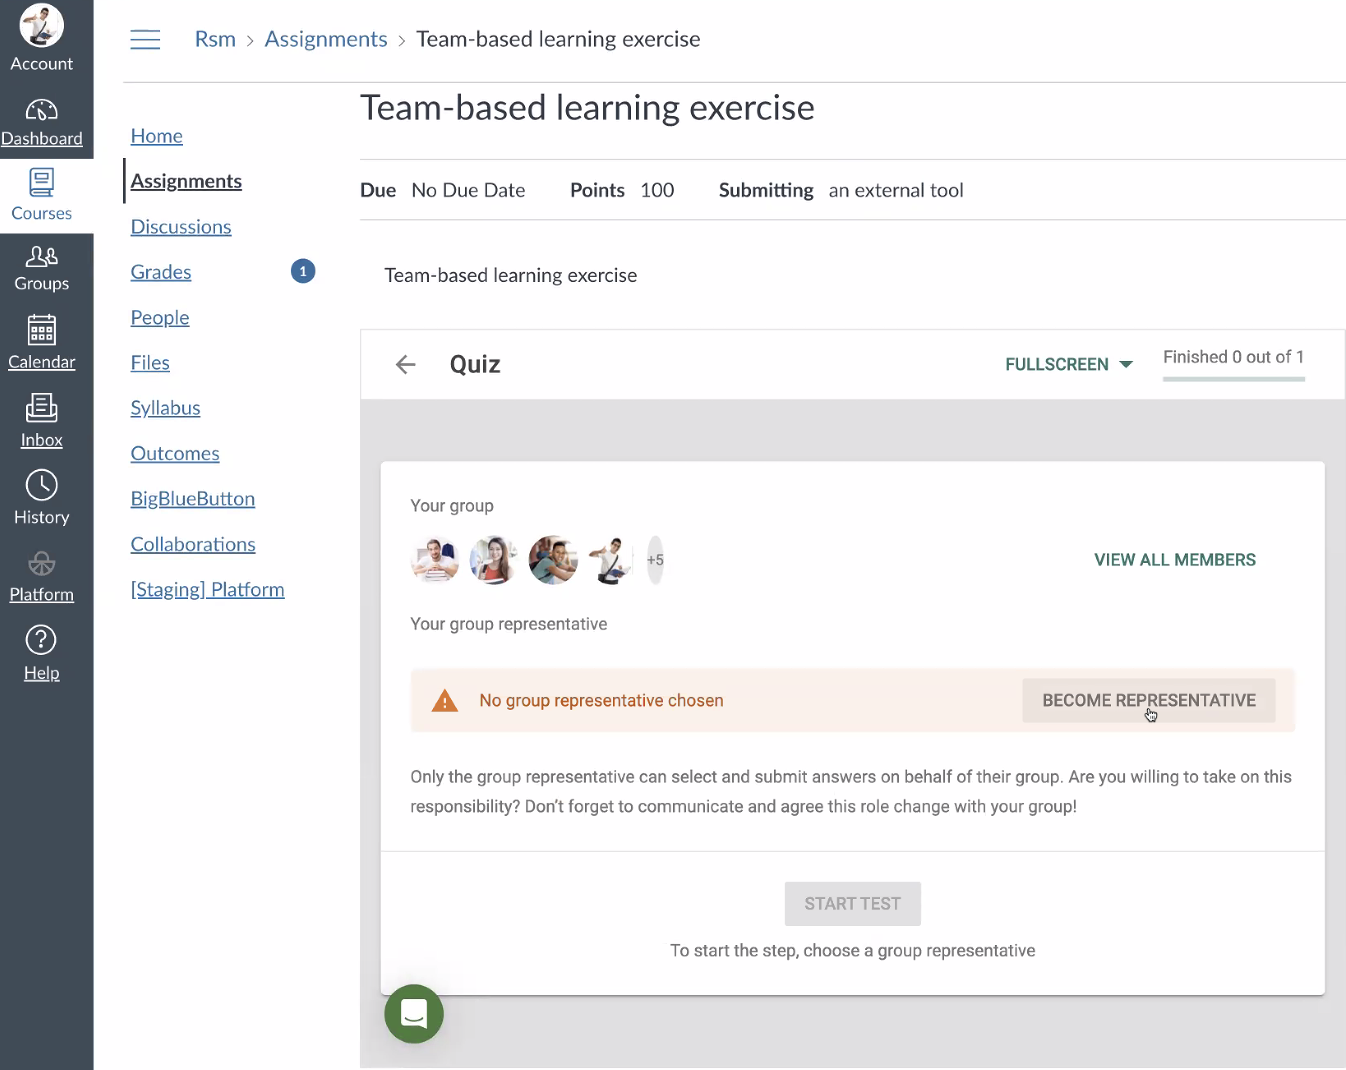
Task: Click the Finished 0 out of 1 progress bar
Action: point(1233,379)
